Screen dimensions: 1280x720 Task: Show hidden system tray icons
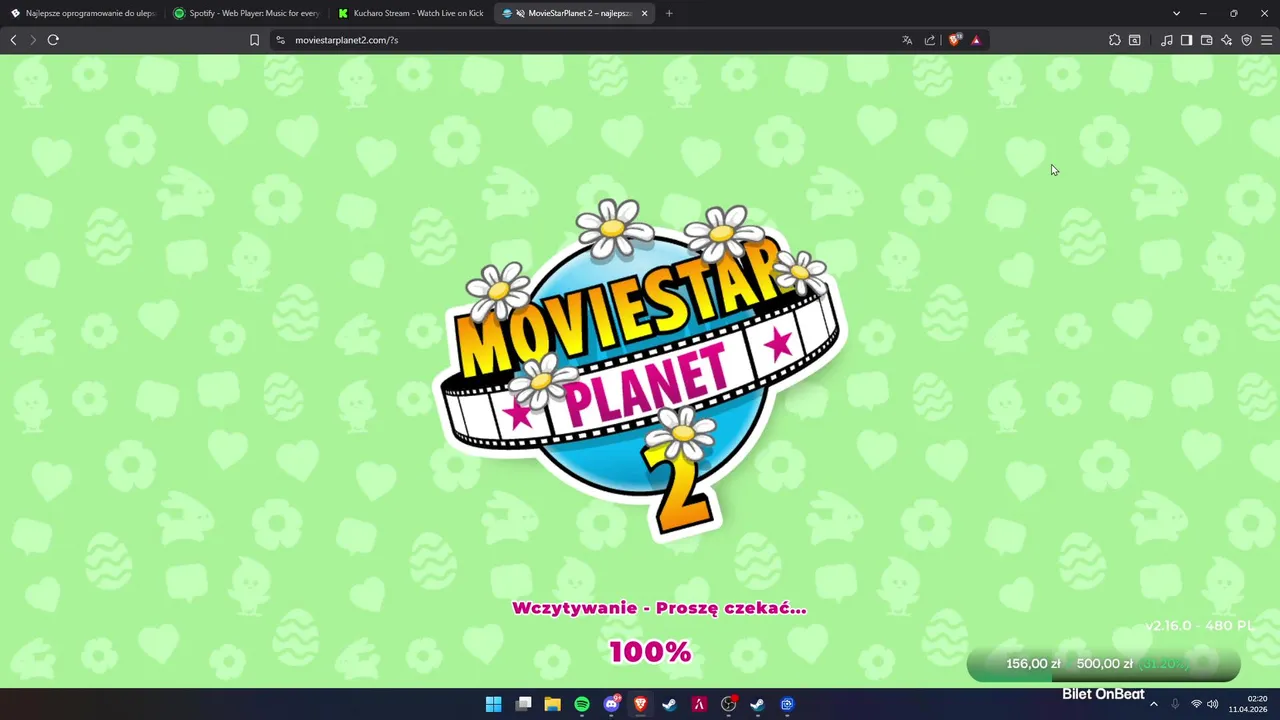(1154, 704)
